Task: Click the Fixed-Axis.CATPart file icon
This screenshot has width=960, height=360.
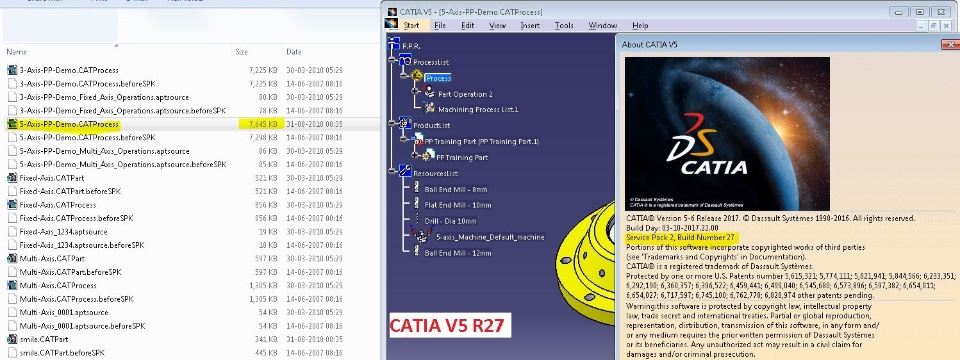Action: (12, 178)
